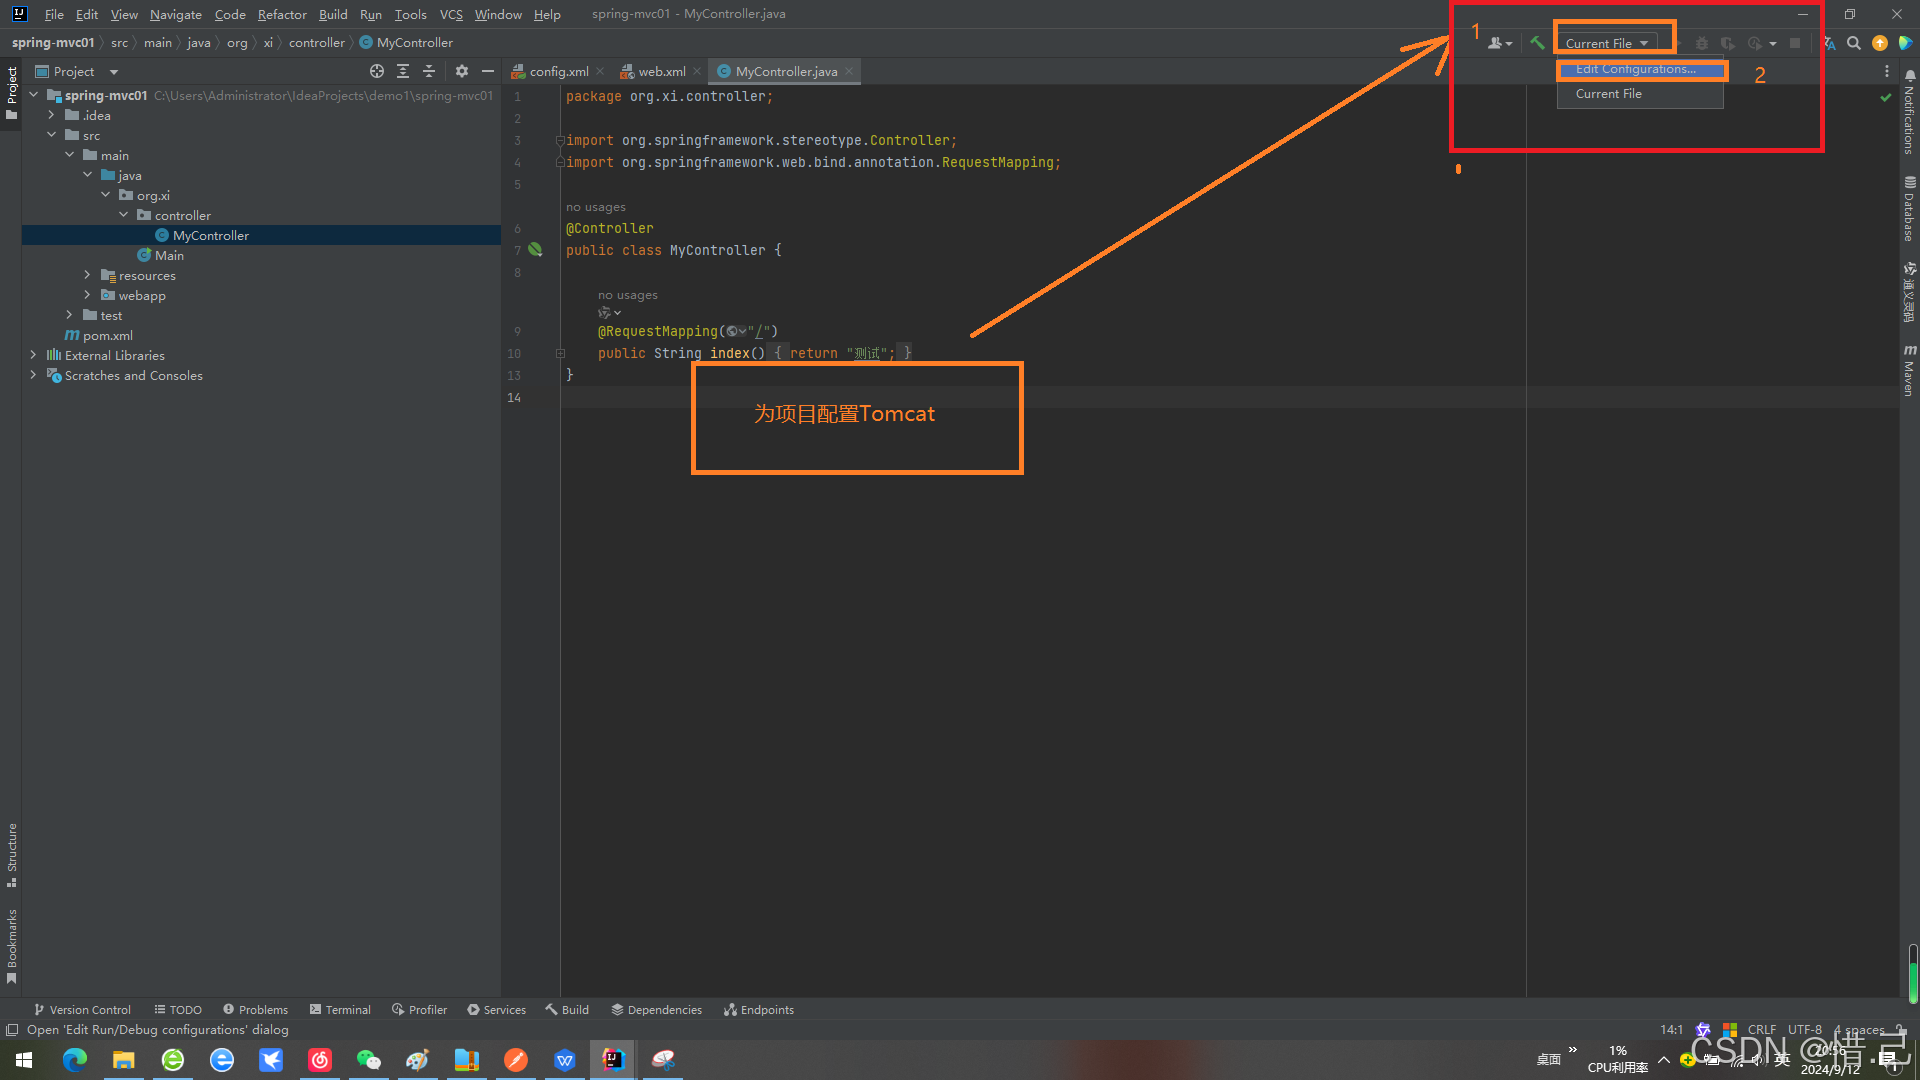The image size is (1920, 1083).
Task: Open the Maven tool window sidebar
Action: click(1909, 371)
